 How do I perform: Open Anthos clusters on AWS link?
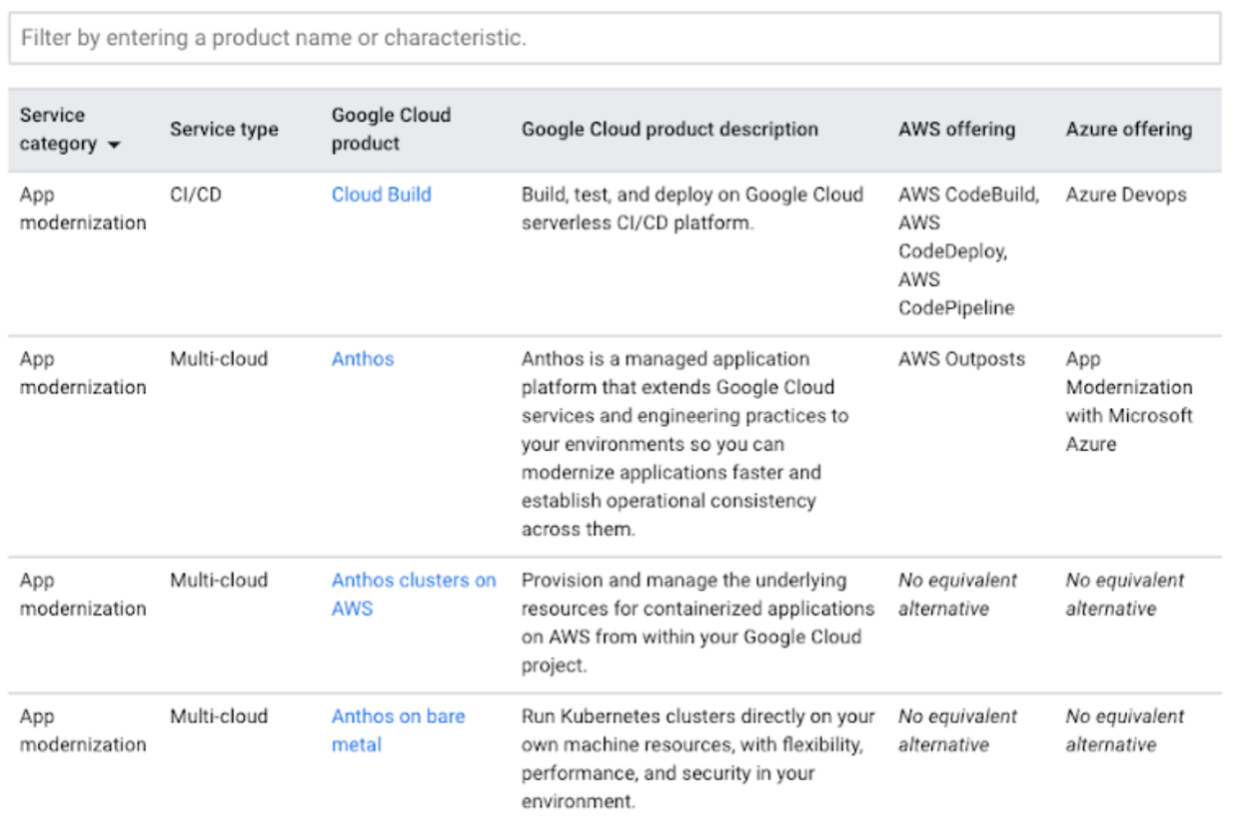(x=414, y=594)
